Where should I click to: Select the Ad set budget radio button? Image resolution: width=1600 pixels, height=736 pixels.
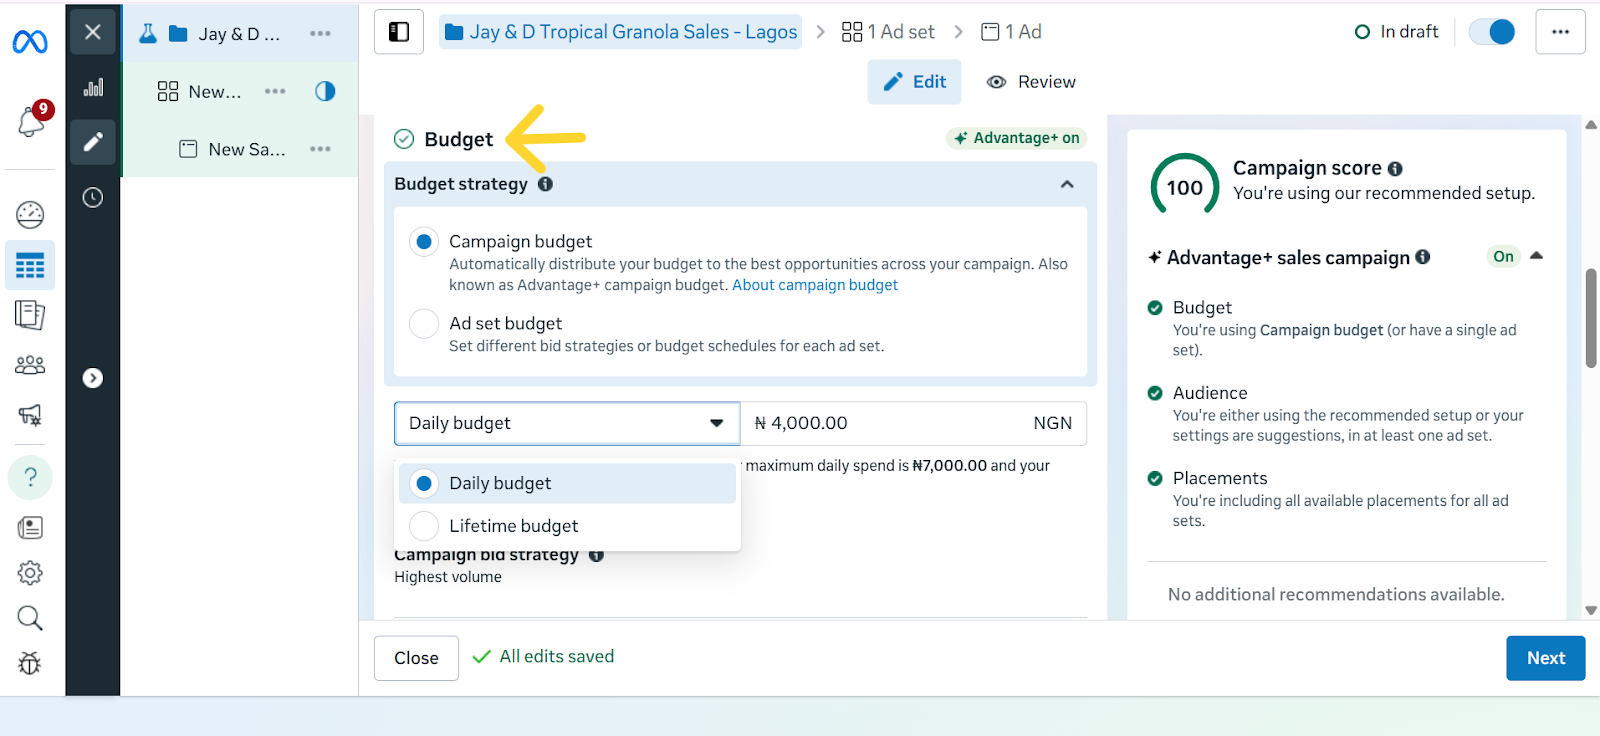[x=423, y=323]
